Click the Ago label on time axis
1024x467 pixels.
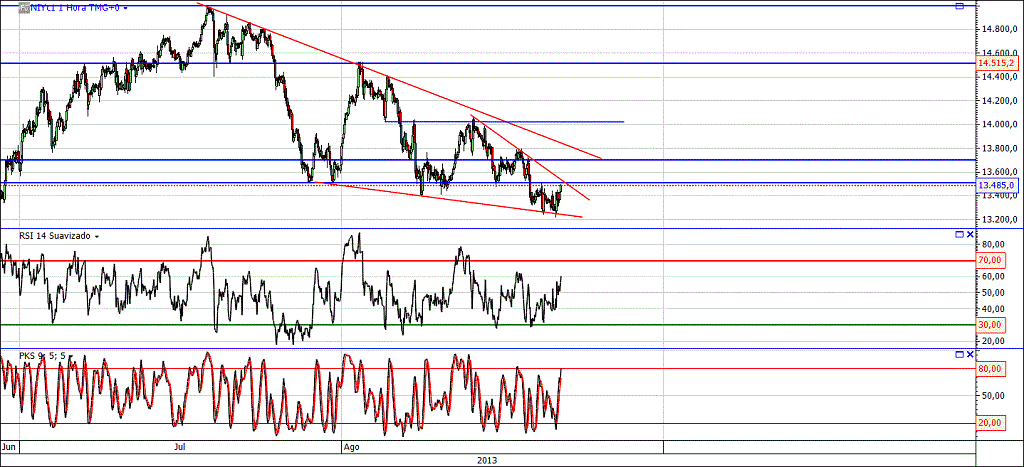click(351, 448)
